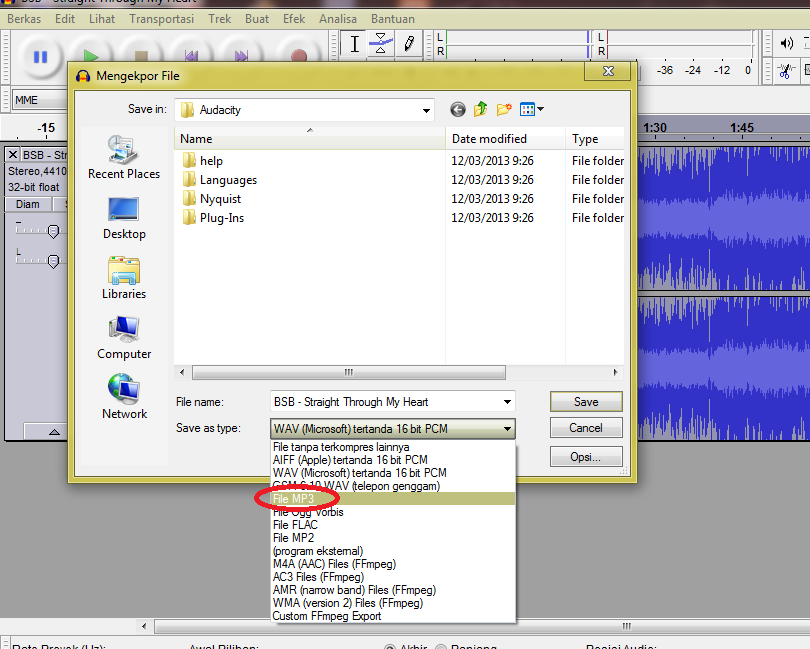The image size is (810, 649).
Task: Open the MME audio host dropdown
Action: [38, 100]
